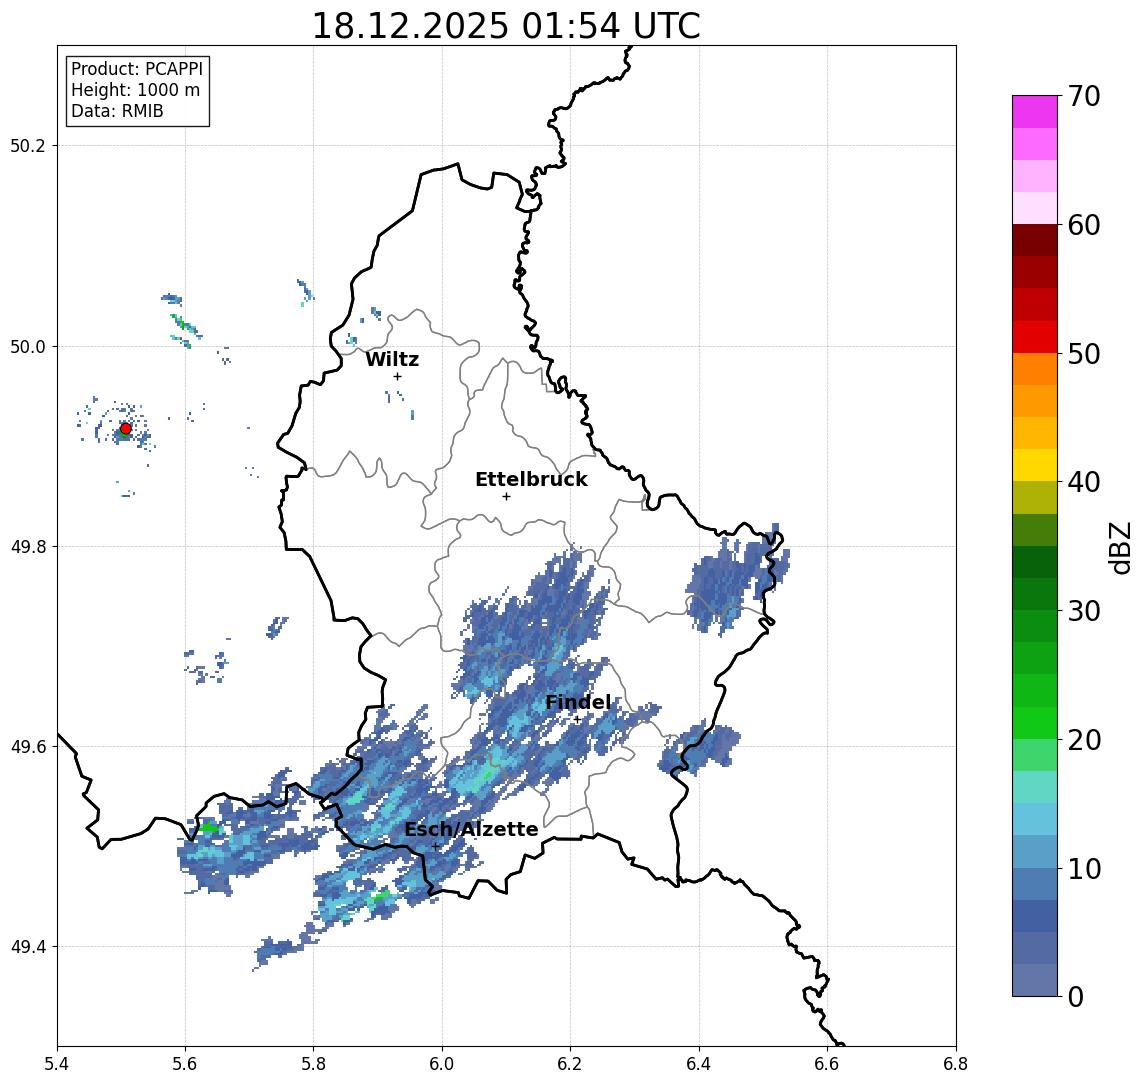Click the 6.8 longitude axis label
The height and width of the screenshot is (1084, 1145).
click(956, 1064)
